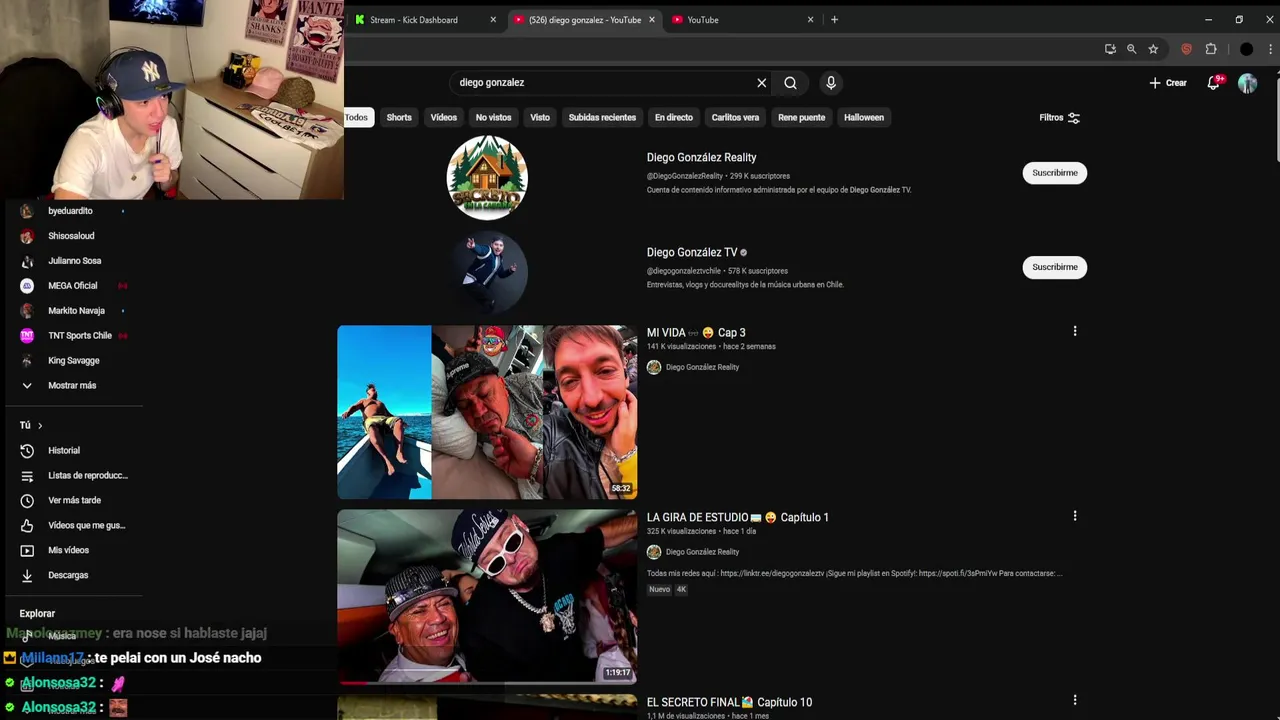Open channel link under LA GIRA DE ESTUDIO
This screenshot has height=720, width=1280.
(x=702, y=552)
